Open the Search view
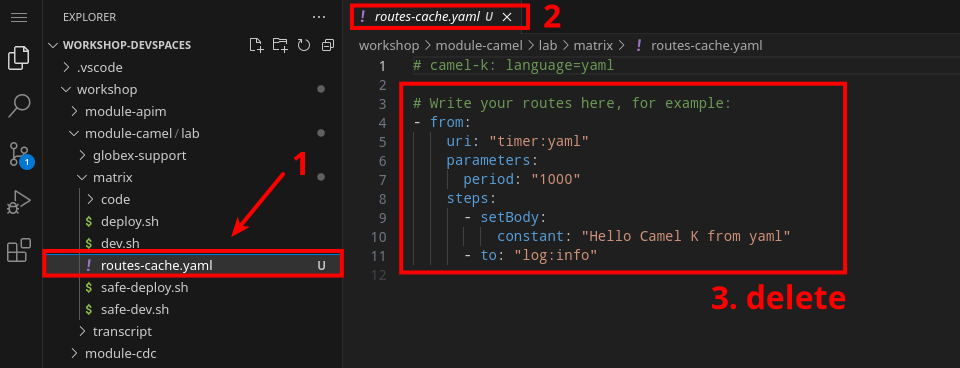This screenshot has height=368, width=960. [19, 105]
